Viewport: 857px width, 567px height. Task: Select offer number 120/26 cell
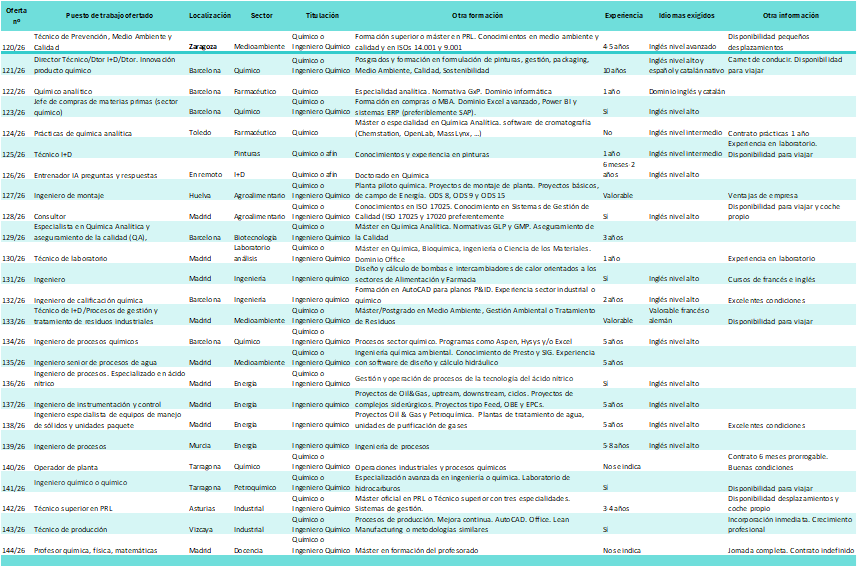pyautogui.click(x=16, y=46)
